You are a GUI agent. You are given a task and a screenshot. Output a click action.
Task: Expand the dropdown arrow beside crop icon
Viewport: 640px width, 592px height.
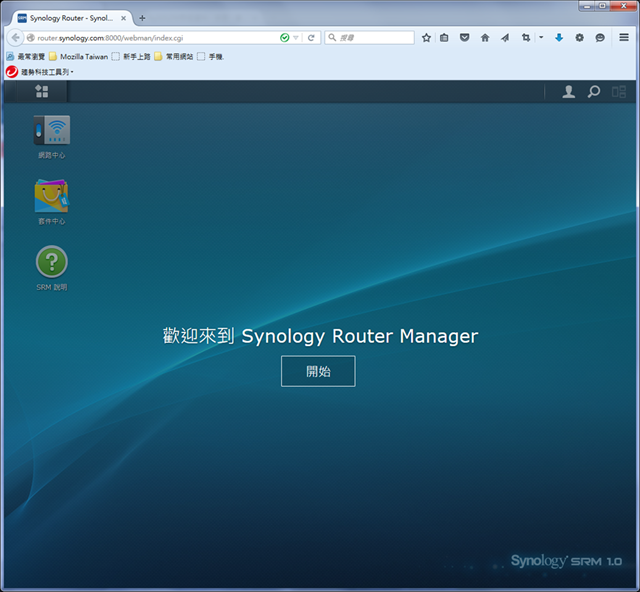tap(541, 38)
